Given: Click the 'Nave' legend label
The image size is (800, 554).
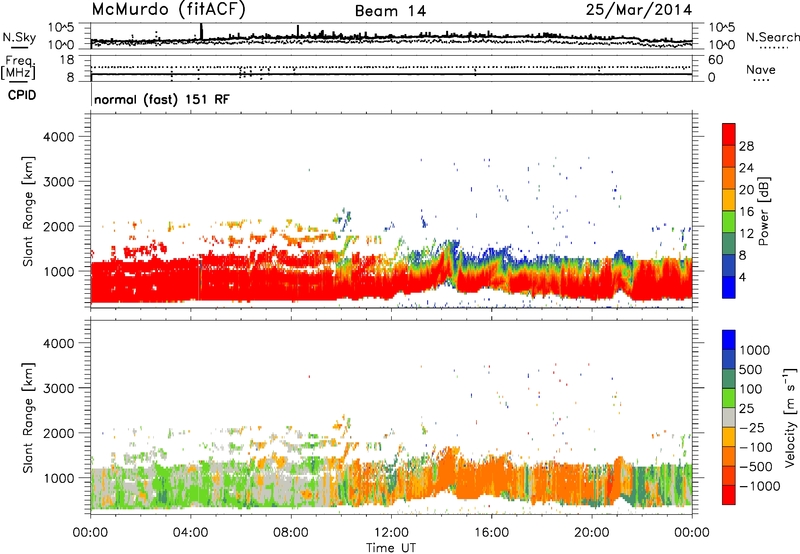Looking at the screenshot, I should pyautogui.click(x=761, y=69).
